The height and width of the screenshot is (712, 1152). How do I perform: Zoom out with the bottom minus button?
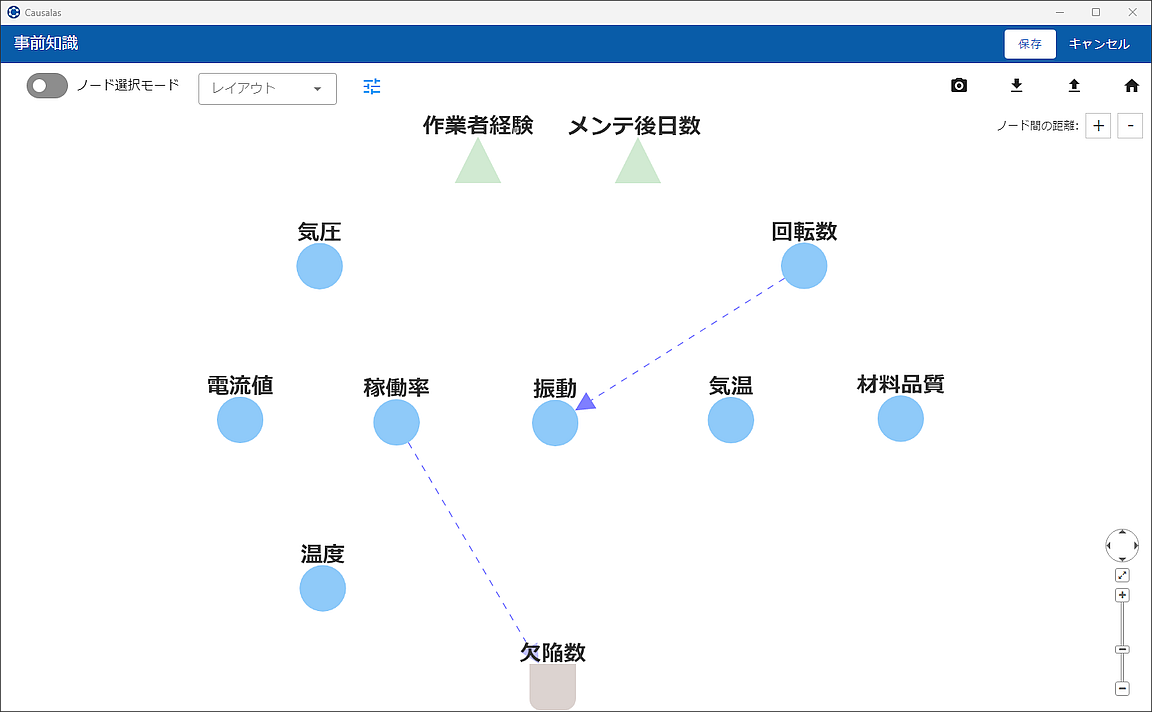(x=1122, y=688)
